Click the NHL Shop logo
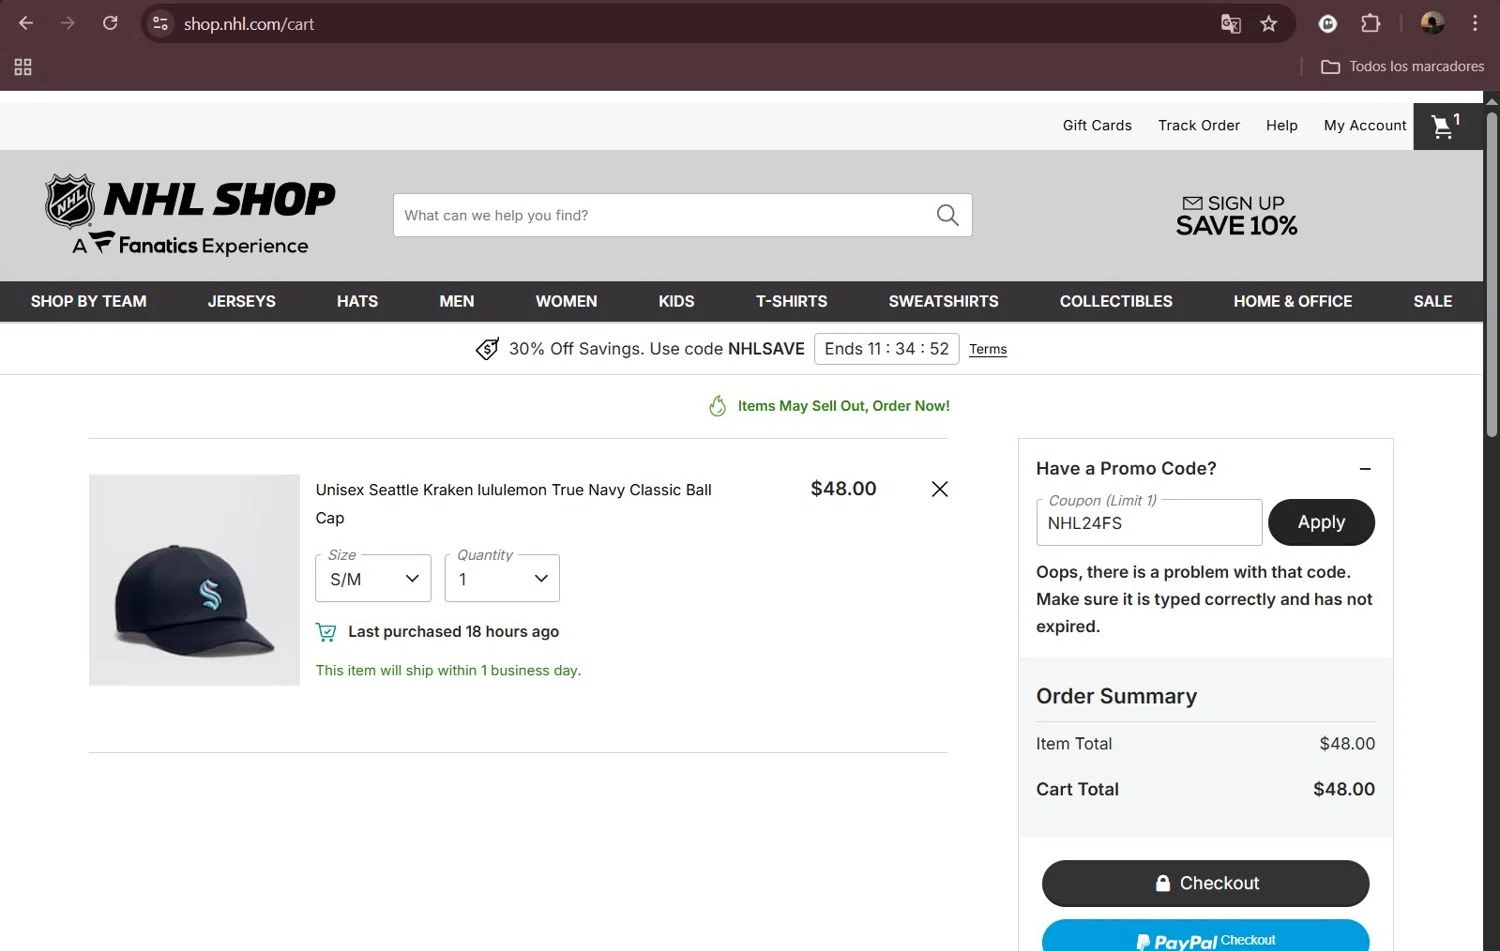1500x951 pixels. (190, 215)
